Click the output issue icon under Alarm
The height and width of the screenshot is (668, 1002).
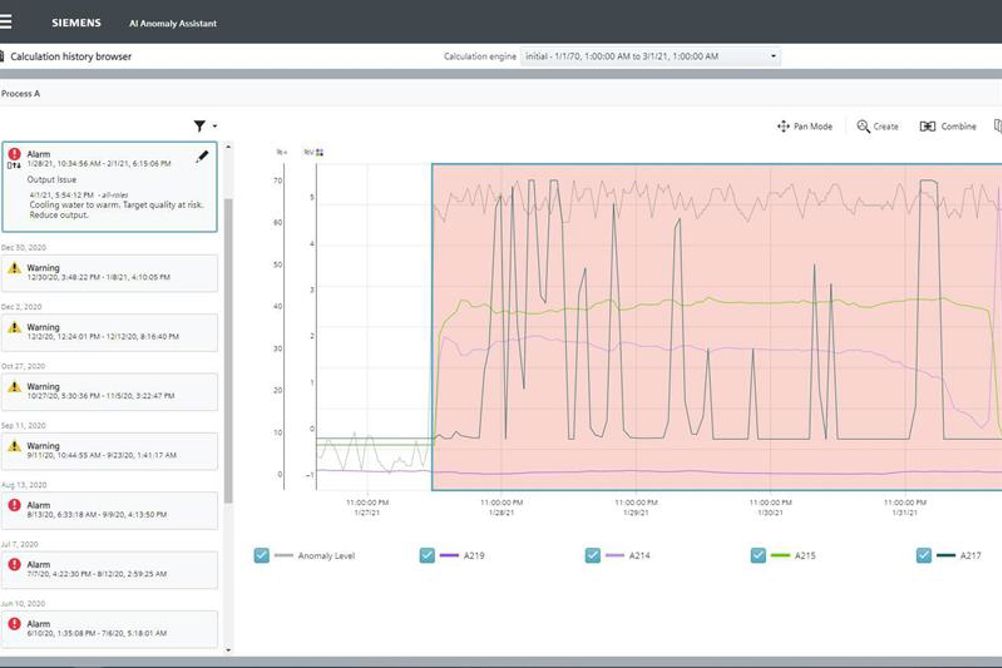pos(14,166)
